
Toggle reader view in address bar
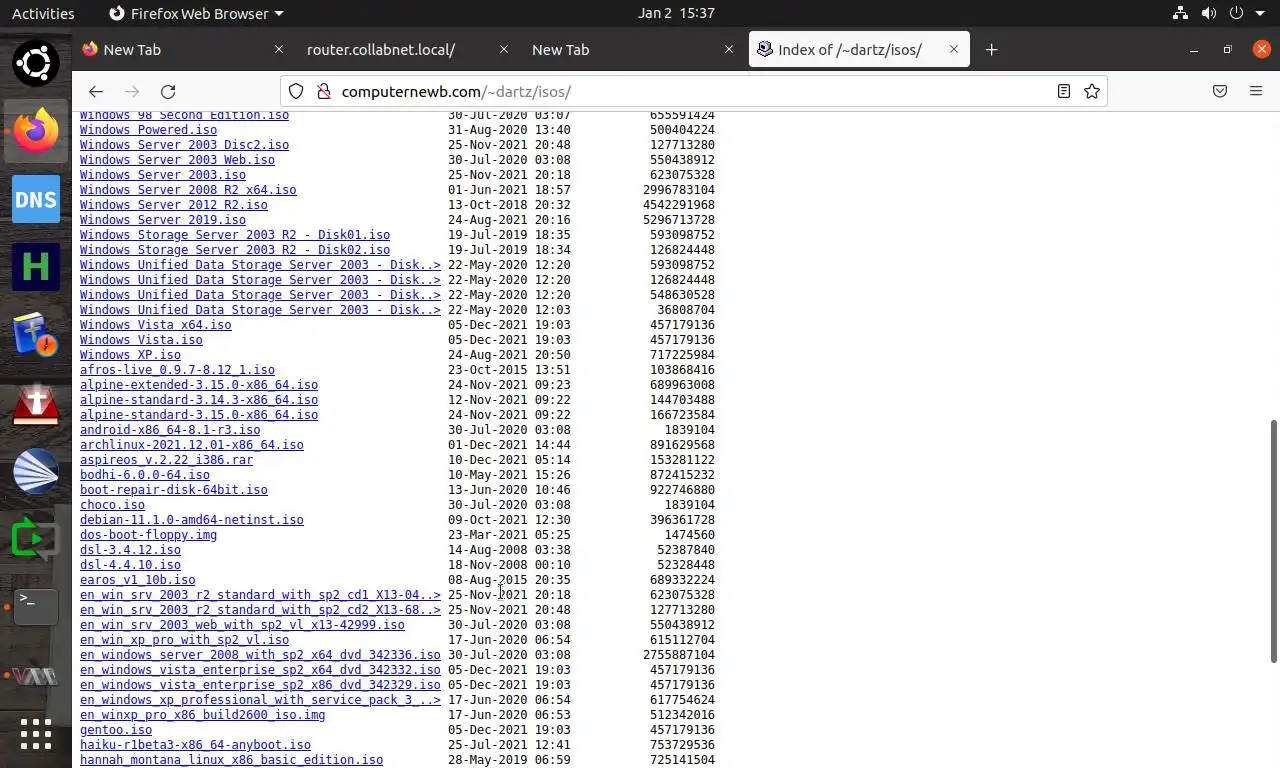pos(1064,91)
